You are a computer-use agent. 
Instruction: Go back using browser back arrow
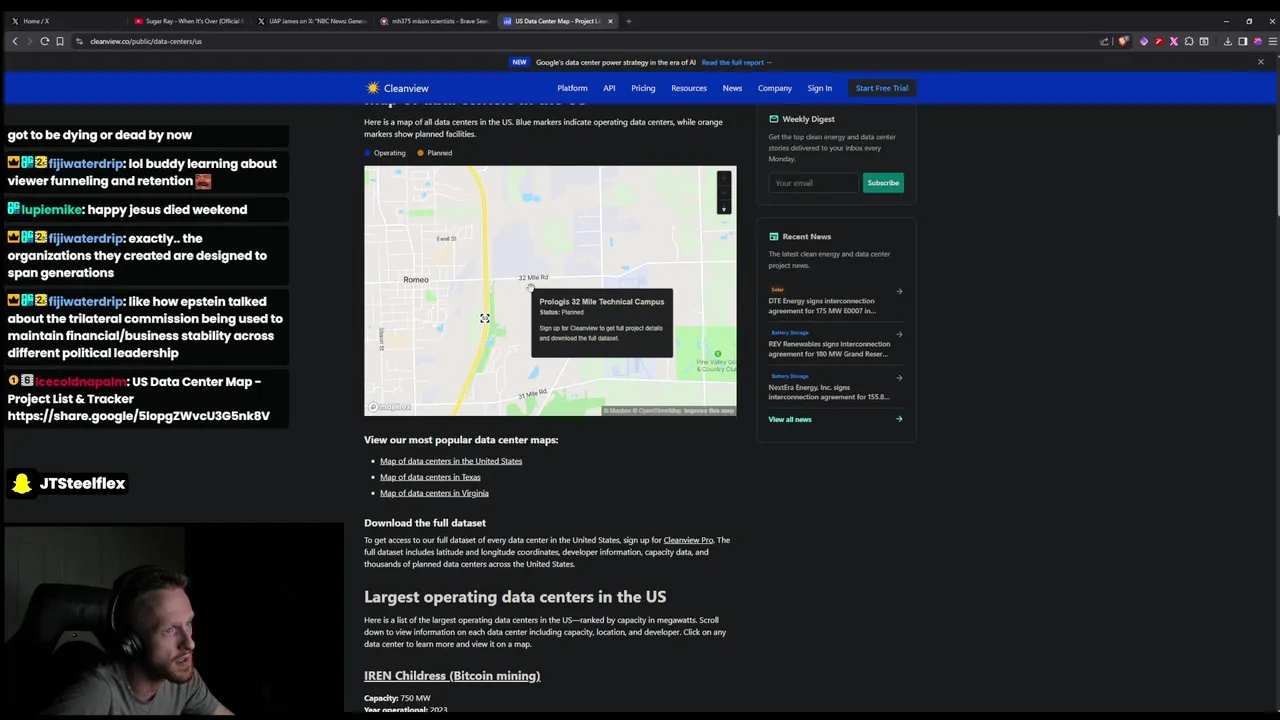[15, 41]
